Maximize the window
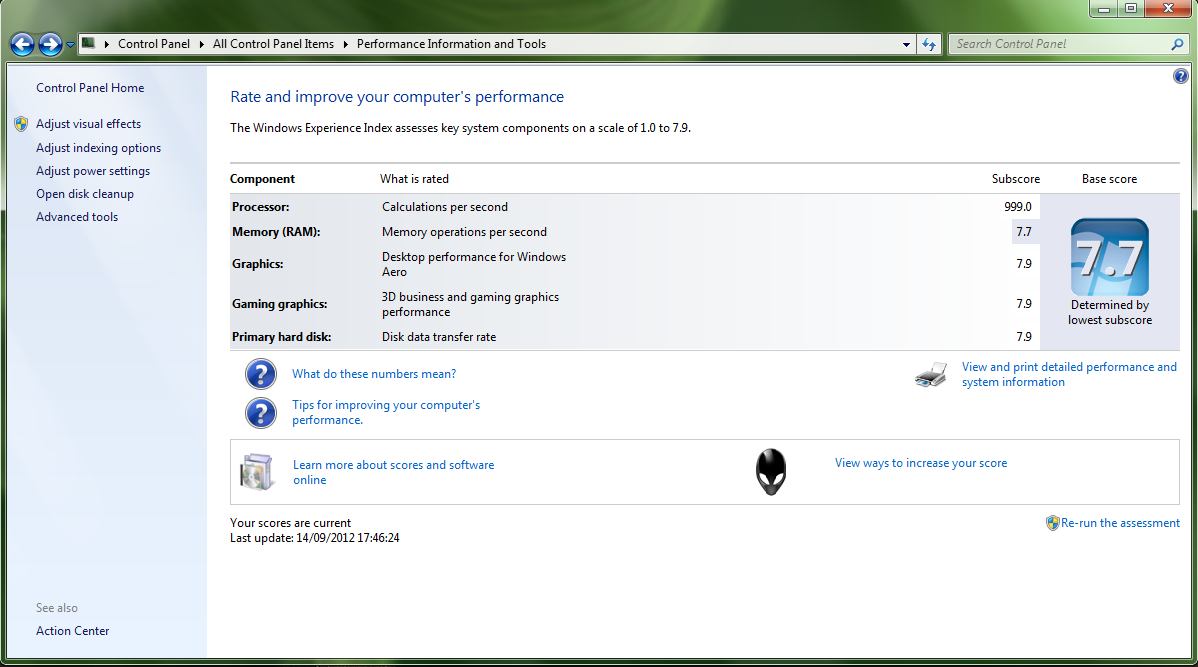The image size is (1198, 667). (x=1131, y=8)
